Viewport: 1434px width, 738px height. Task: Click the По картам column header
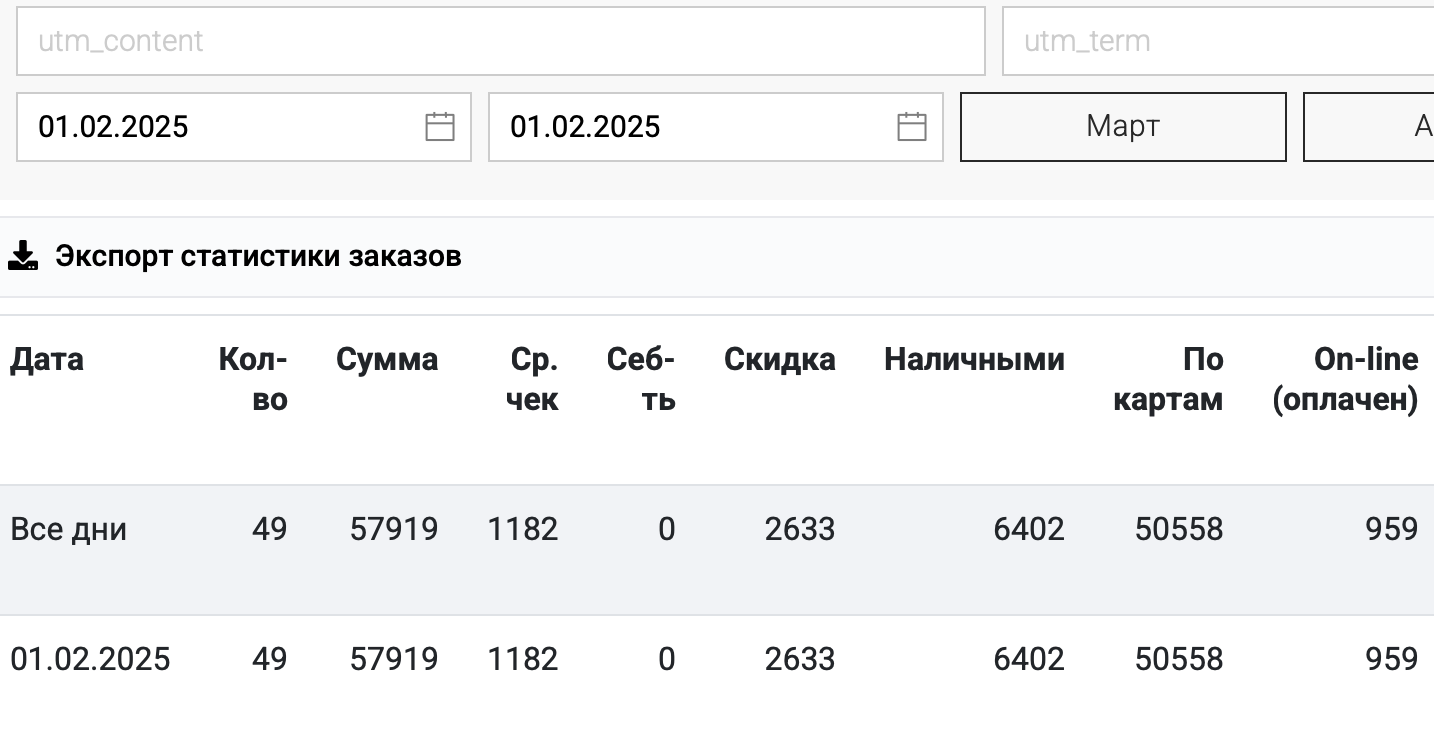coord(1168,379)
